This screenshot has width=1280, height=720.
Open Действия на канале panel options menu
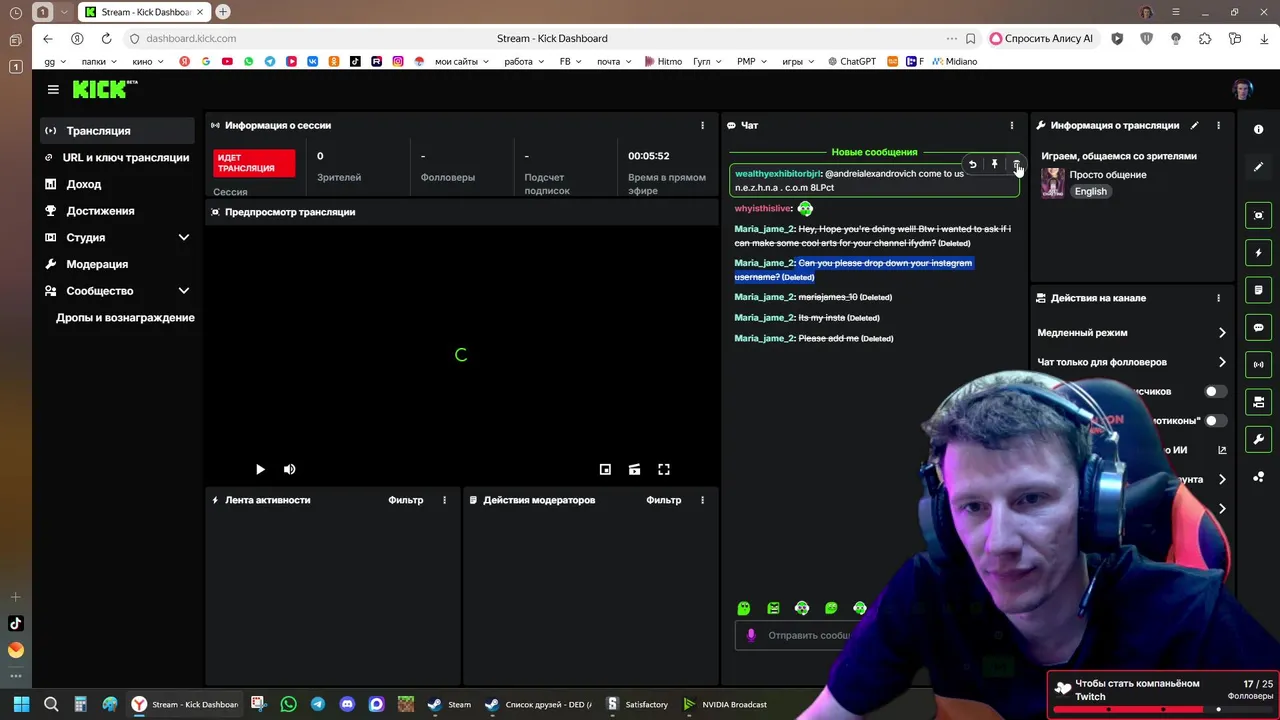[1218, 298]
